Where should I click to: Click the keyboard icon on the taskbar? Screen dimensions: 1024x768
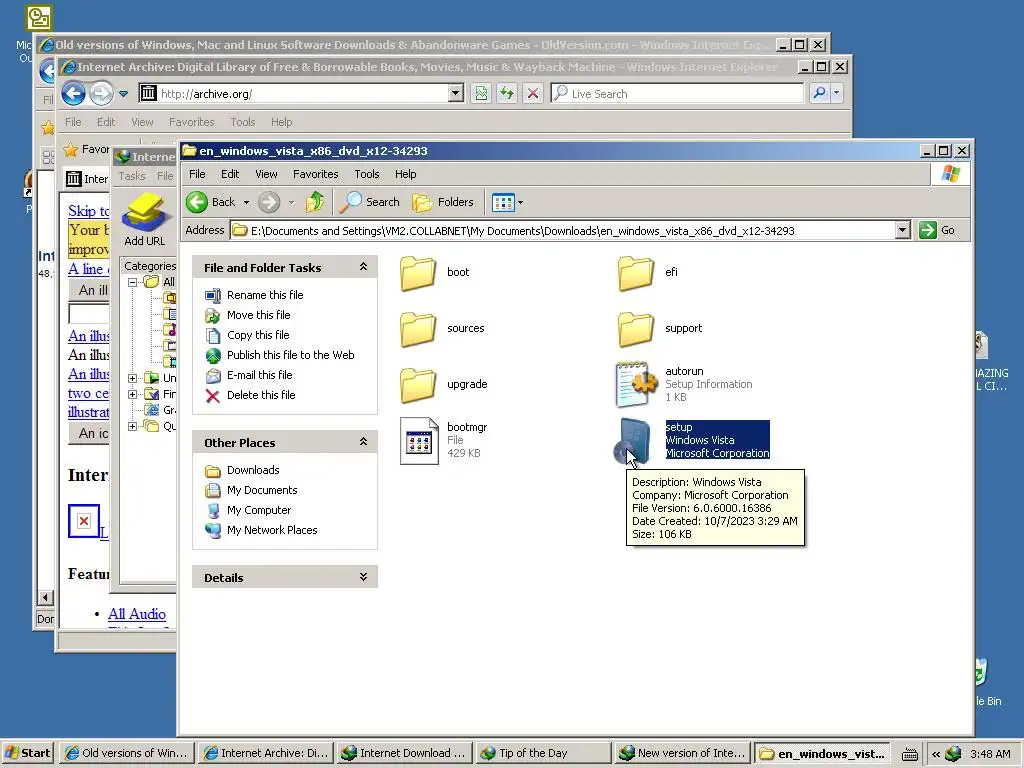[909, 754]
